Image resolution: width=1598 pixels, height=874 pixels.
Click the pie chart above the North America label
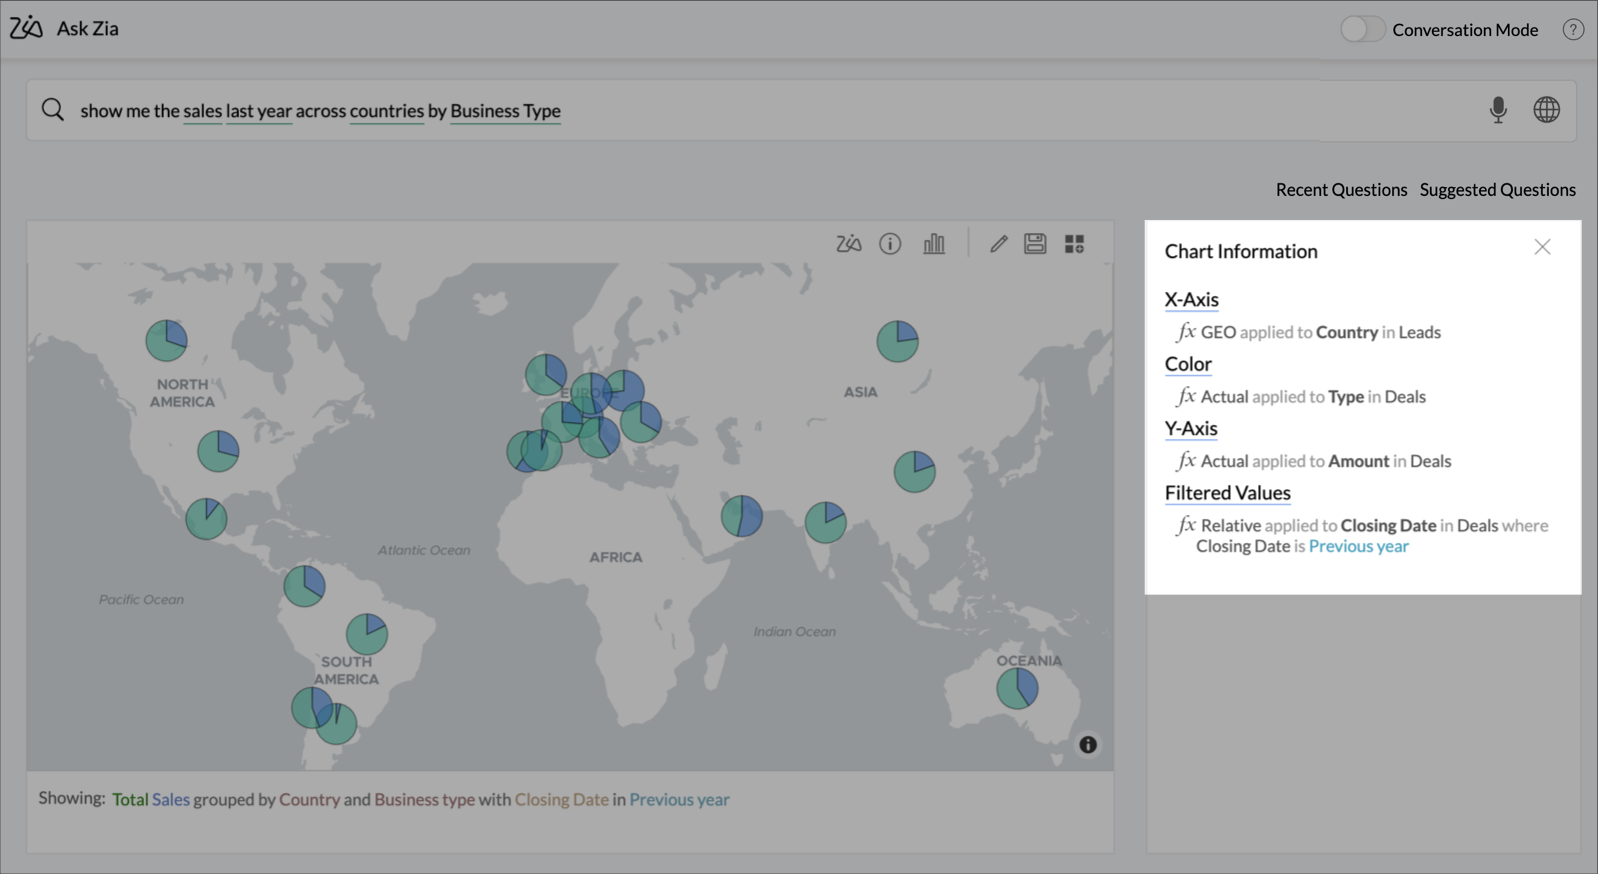(166, 340)
